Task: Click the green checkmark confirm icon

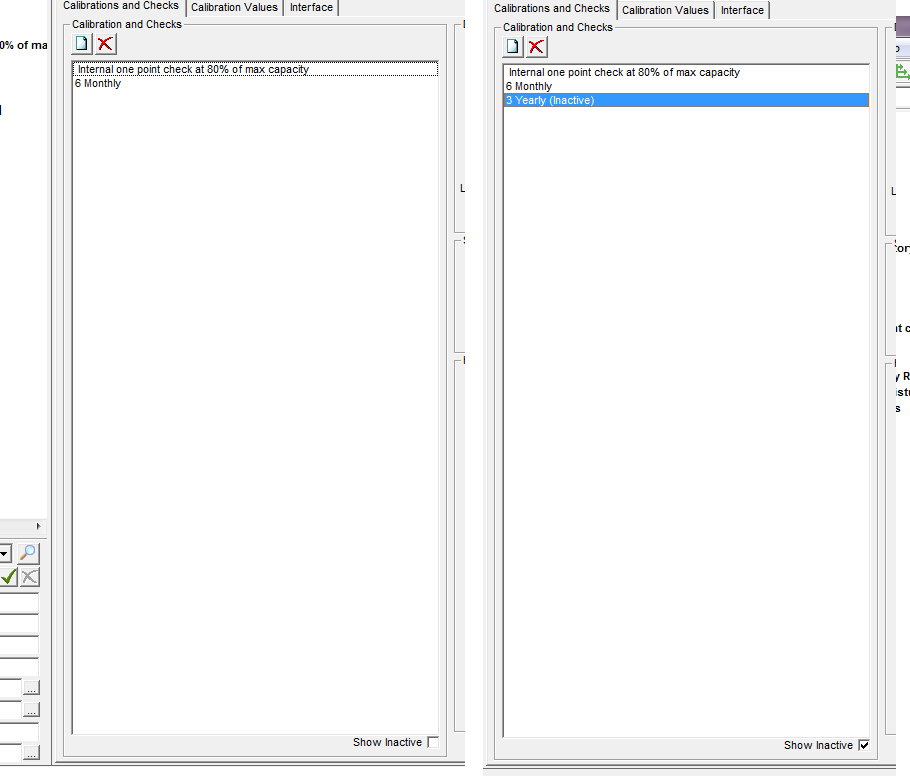Action: [x=9, y=576]
